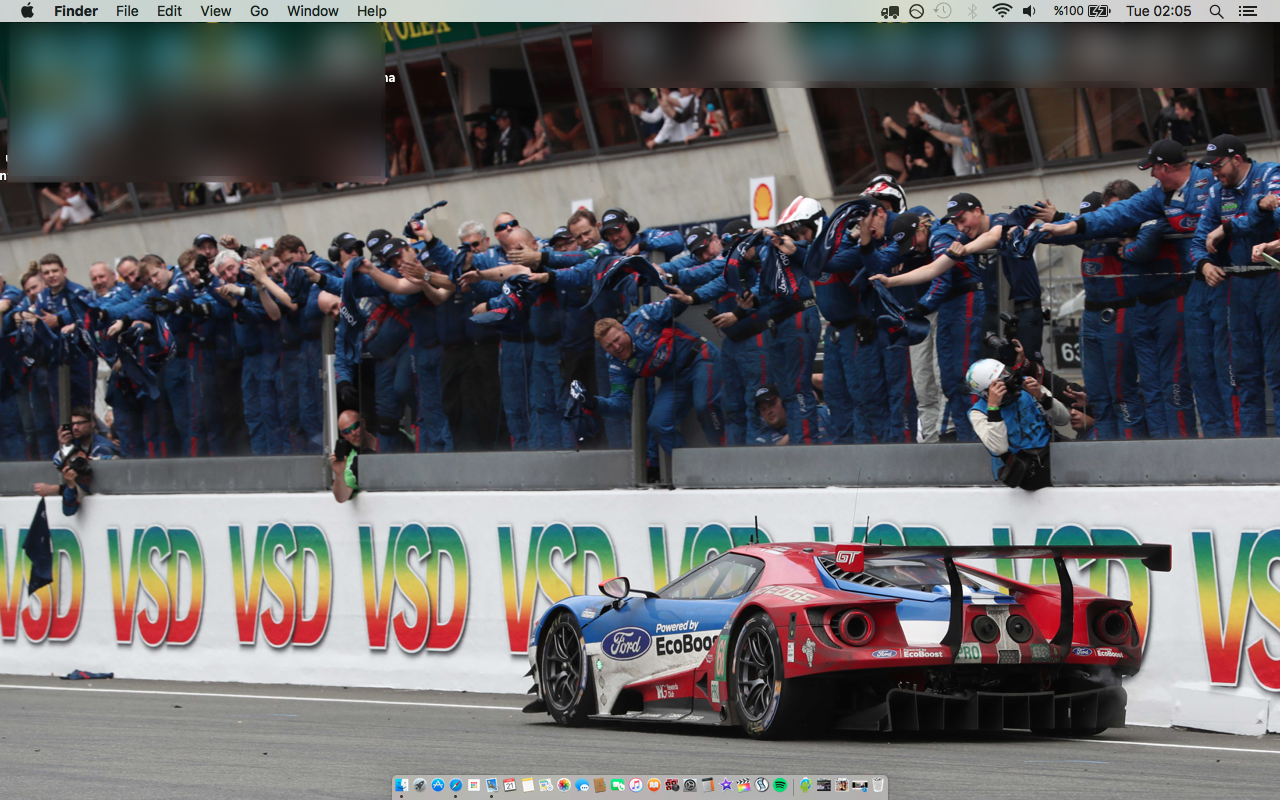Open first folder stack beside Android icon

(x=824, y=785)
